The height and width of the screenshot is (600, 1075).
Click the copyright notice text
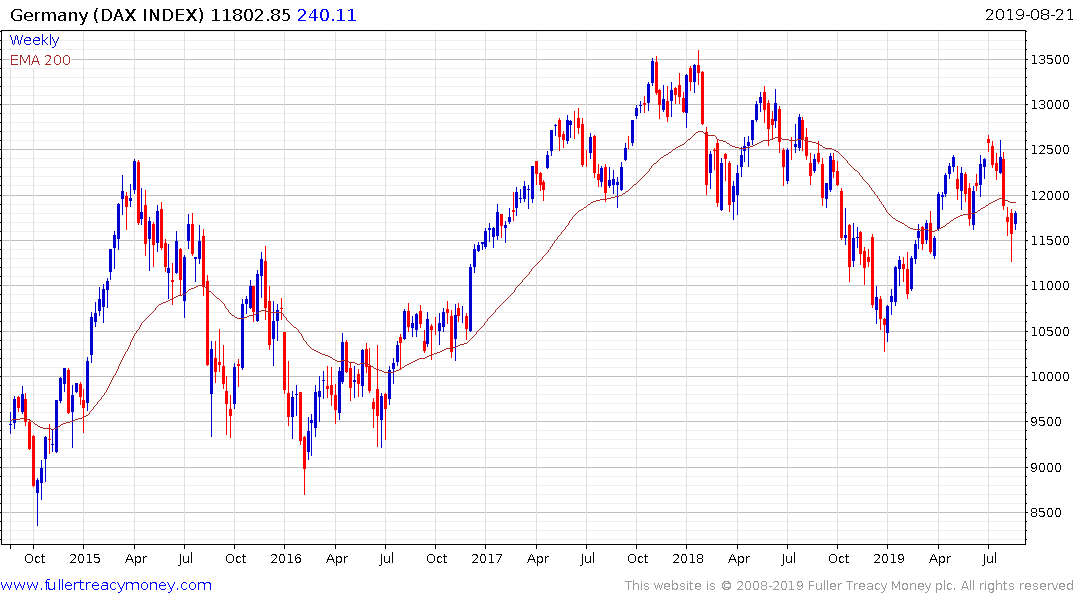pyautogui.click(x=849, y=586)
